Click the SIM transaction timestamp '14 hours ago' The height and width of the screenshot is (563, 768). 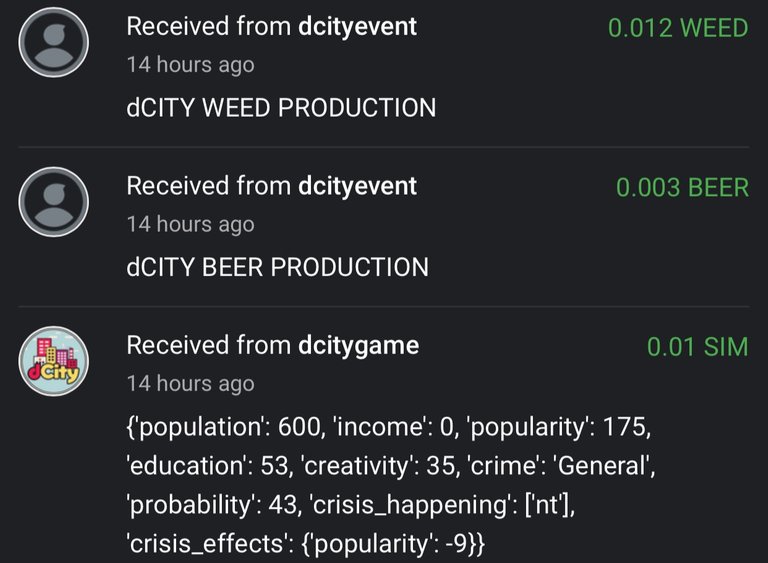click(191, 384)
